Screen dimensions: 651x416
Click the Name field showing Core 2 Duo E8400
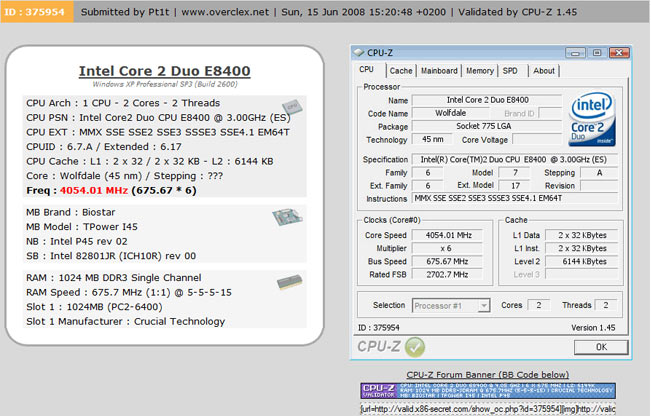487,100
